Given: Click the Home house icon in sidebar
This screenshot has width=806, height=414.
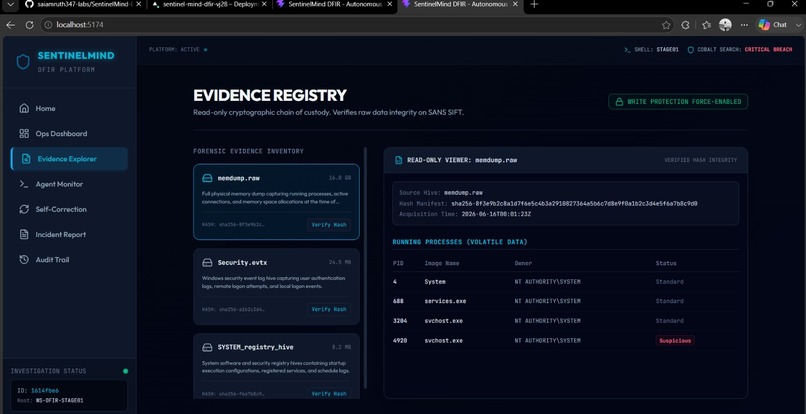Looking at the screenshot, I should 24,108.
